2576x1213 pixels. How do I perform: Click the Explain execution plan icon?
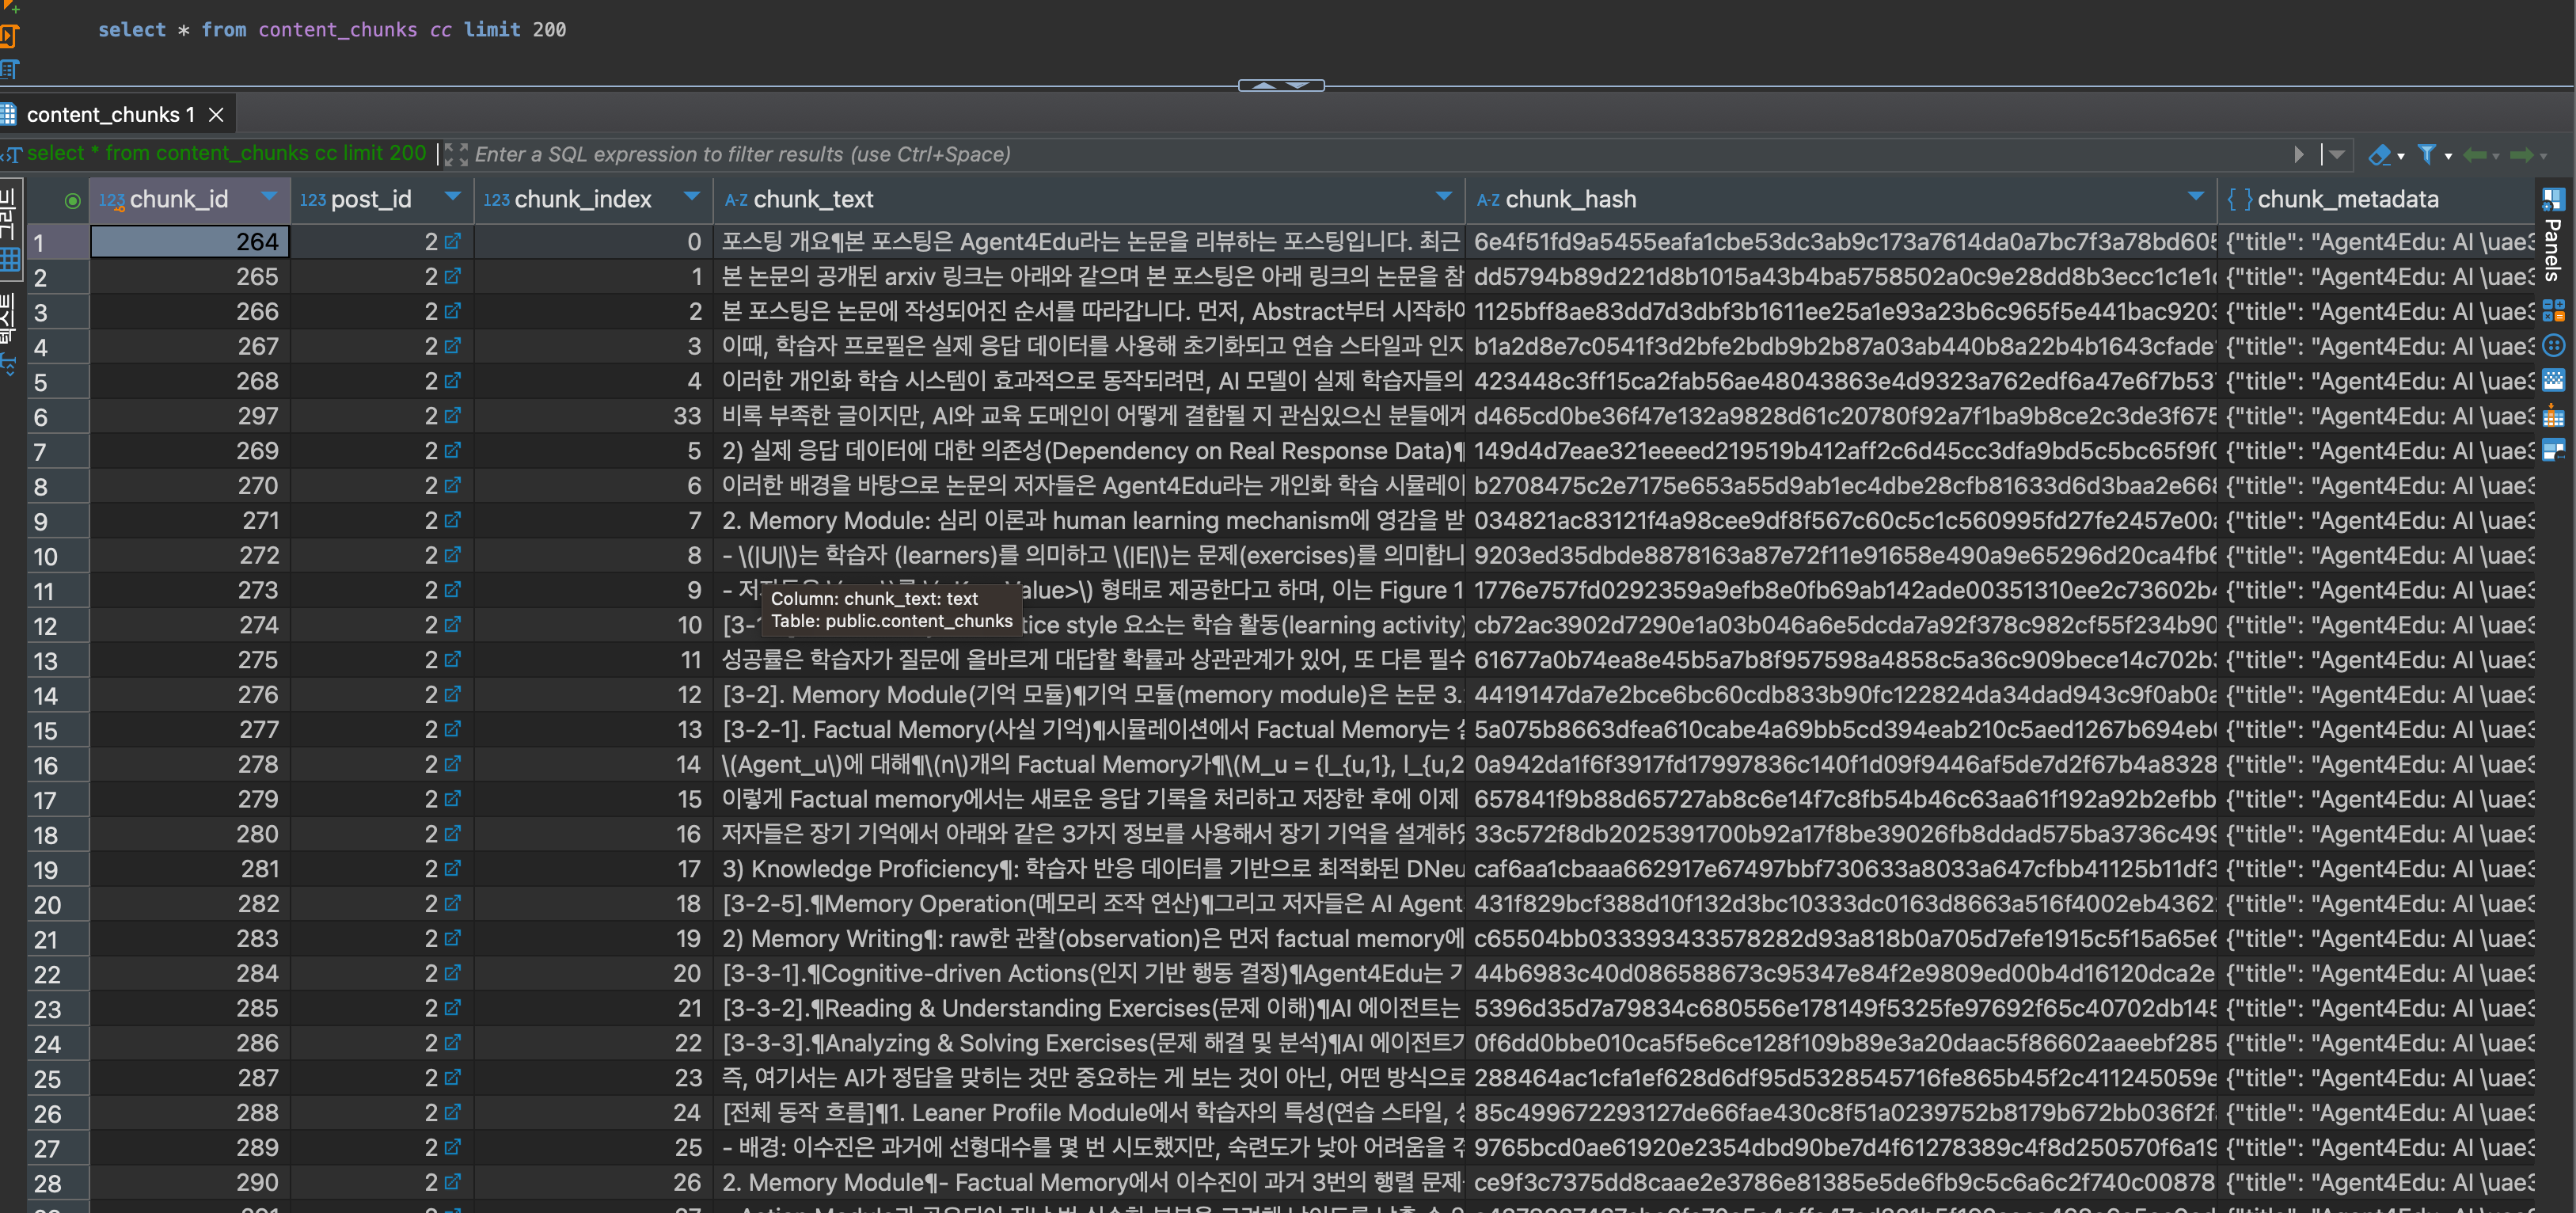tap(9, 69)
